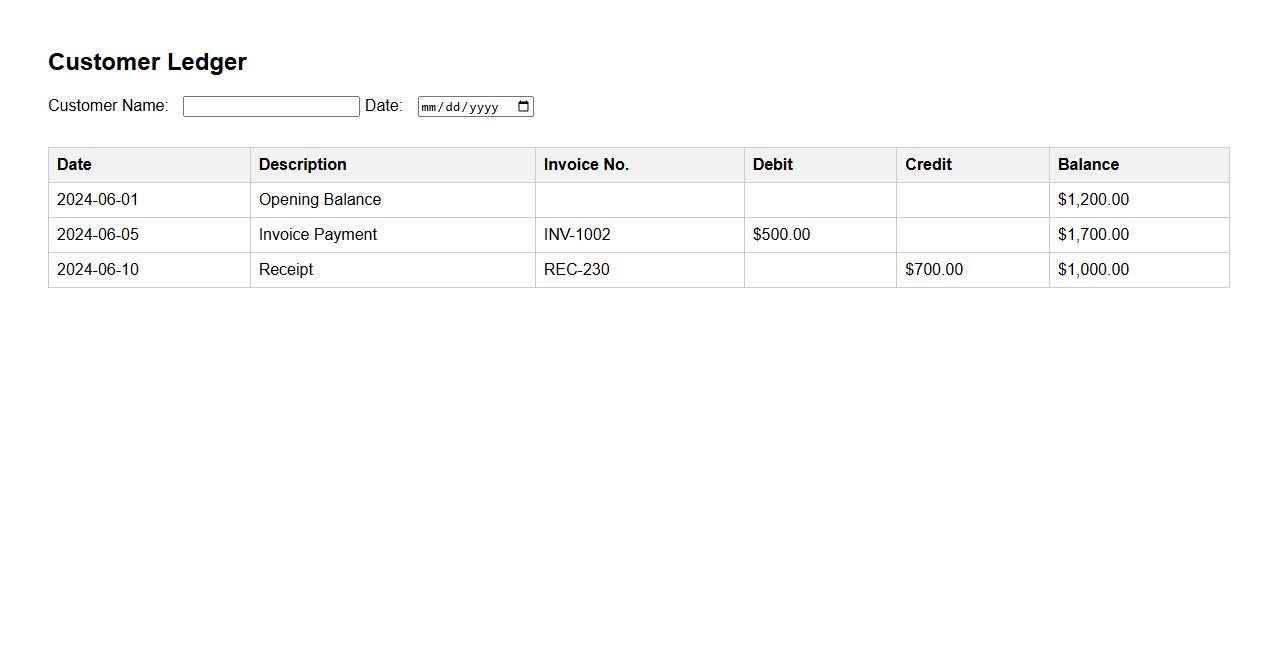Select the Description column header
The image size is (1278, 650).
[302, 165]
